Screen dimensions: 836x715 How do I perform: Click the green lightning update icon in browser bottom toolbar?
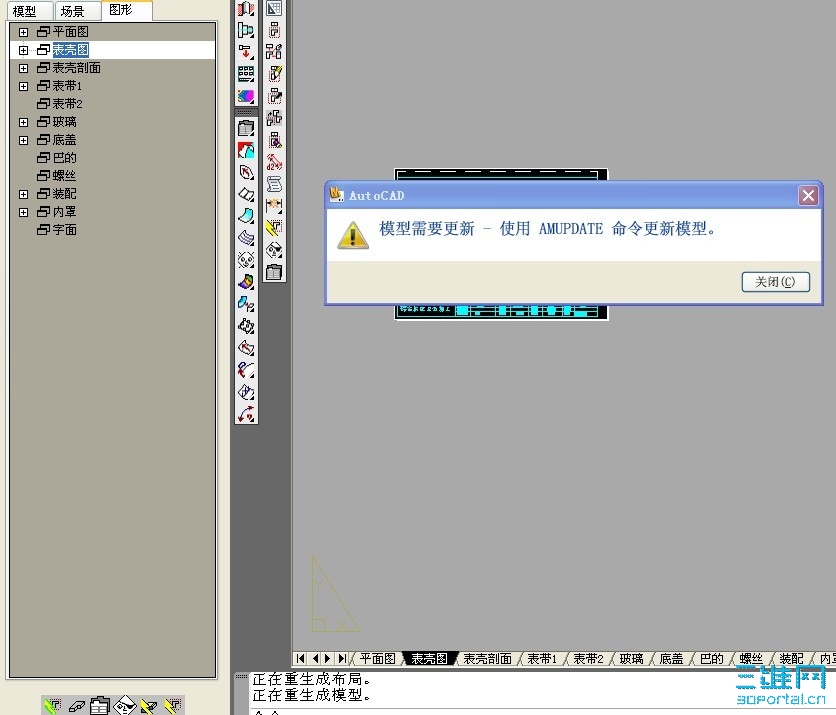click(52, 706)
